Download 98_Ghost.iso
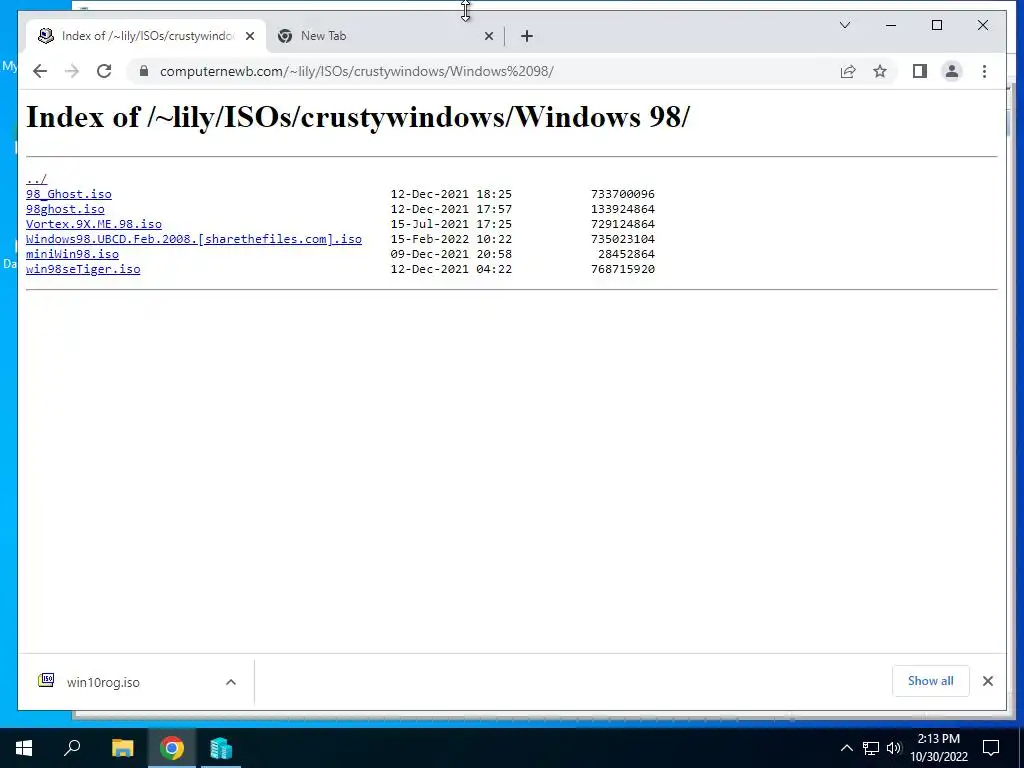Viewport: 1024px width, 768px height. 69,194
